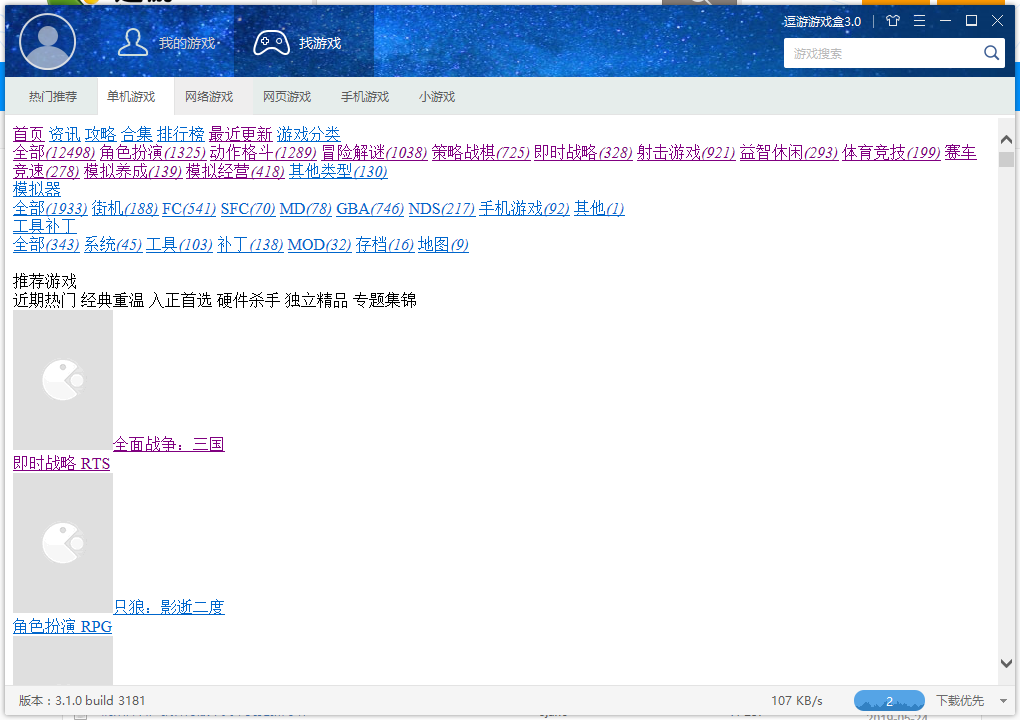Select 模拟经营(418) category link
The width and height of the screenshot is (1020, 720).
coord(235,171)
